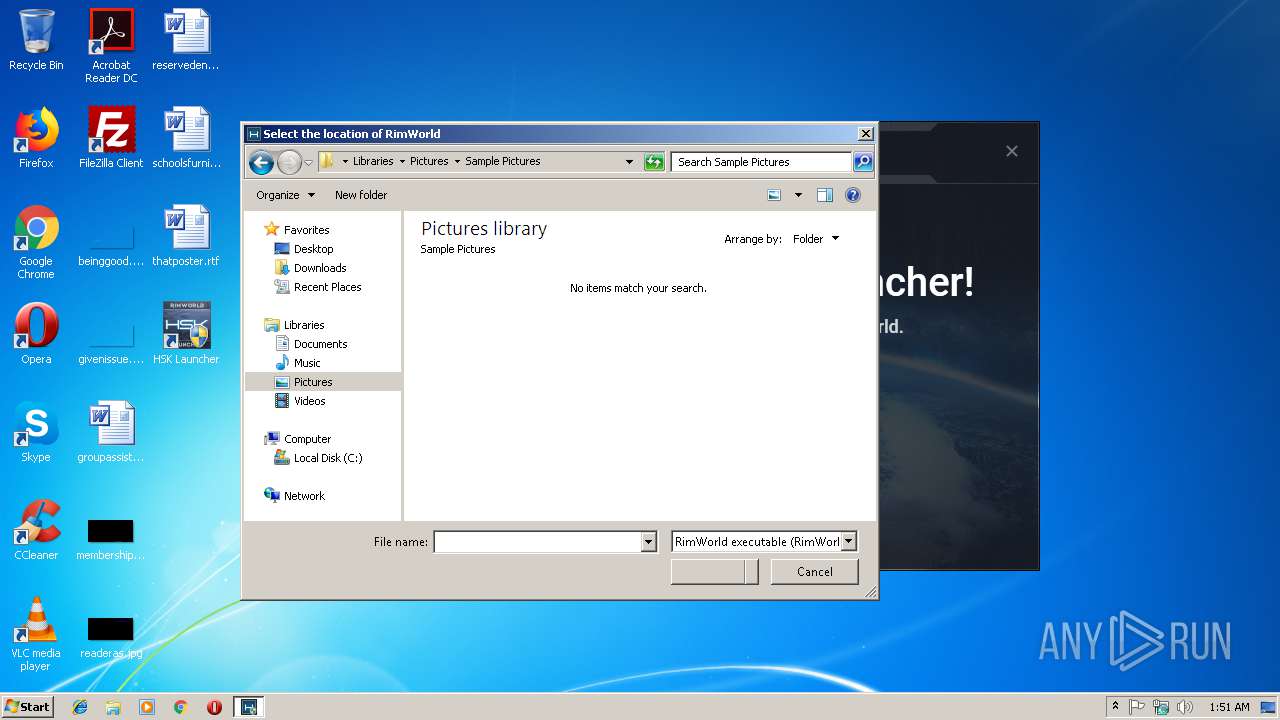Close the HSK launcher window with the X

click(x=1012, y=151)
